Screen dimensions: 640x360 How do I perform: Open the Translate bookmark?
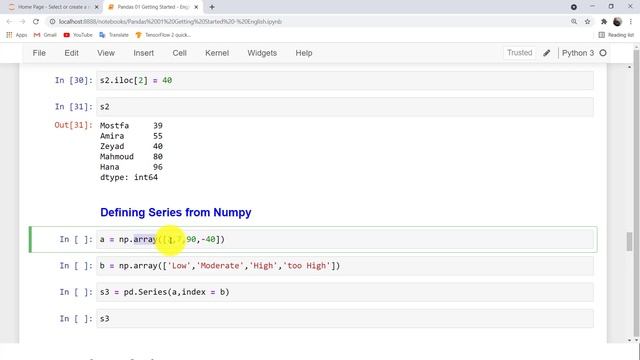pyautogui.click(x=114, y=35)
